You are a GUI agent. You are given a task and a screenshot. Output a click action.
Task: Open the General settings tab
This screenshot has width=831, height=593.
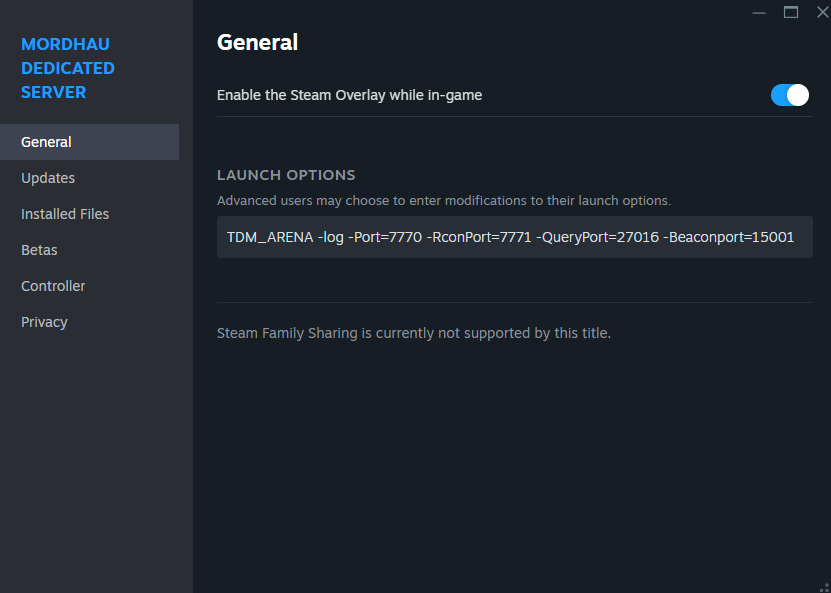click(89, 142)
